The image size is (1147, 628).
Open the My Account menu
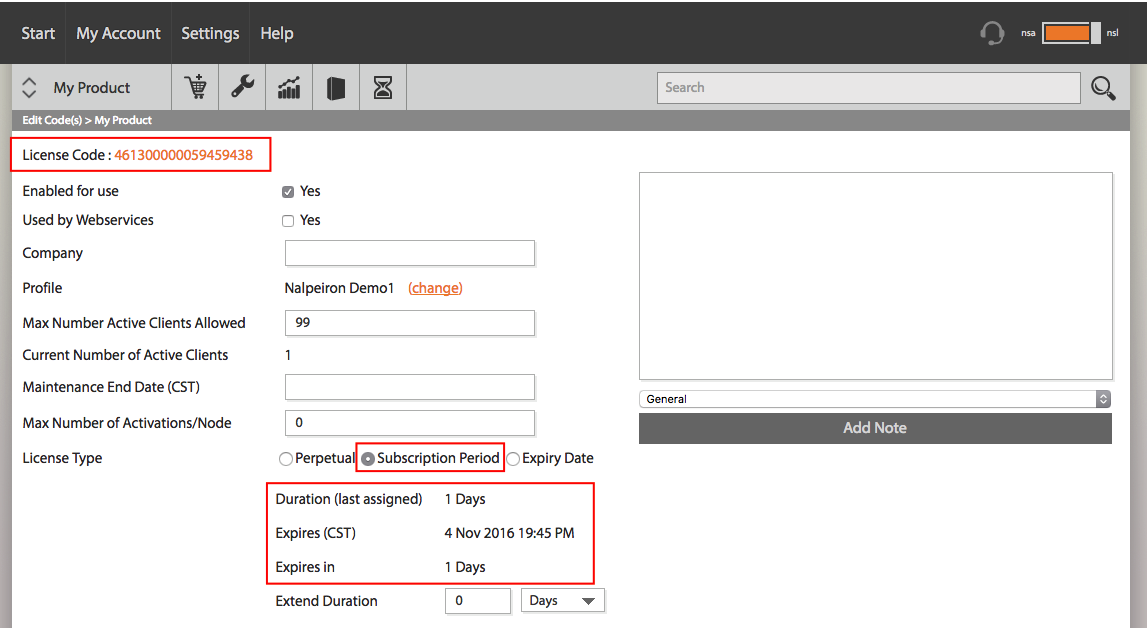coord(119,34)
